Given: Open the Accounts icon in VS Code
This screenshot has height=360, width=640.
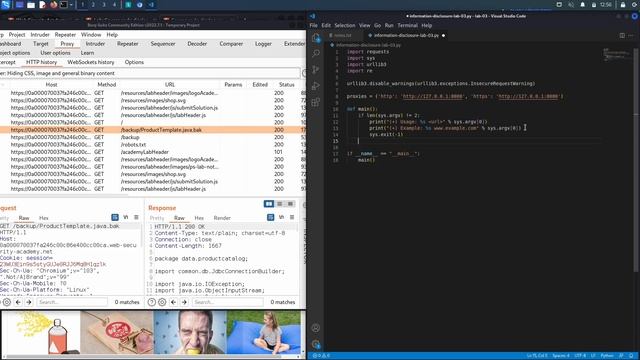Looking at the screenshot, I should 316,328.
